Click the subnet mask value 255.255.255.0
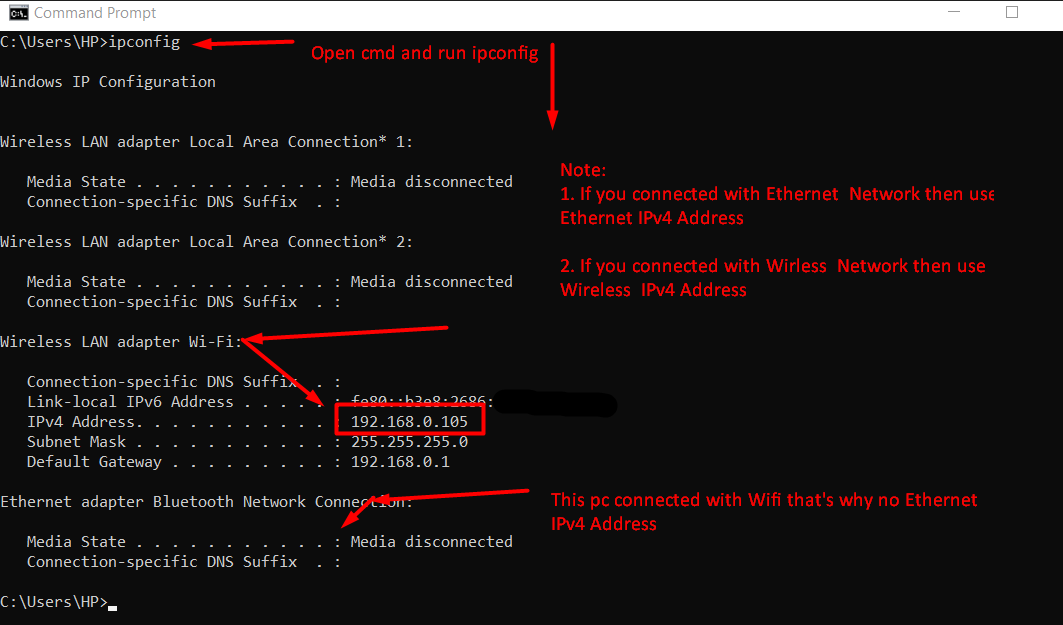 click(x=409, y=442)
